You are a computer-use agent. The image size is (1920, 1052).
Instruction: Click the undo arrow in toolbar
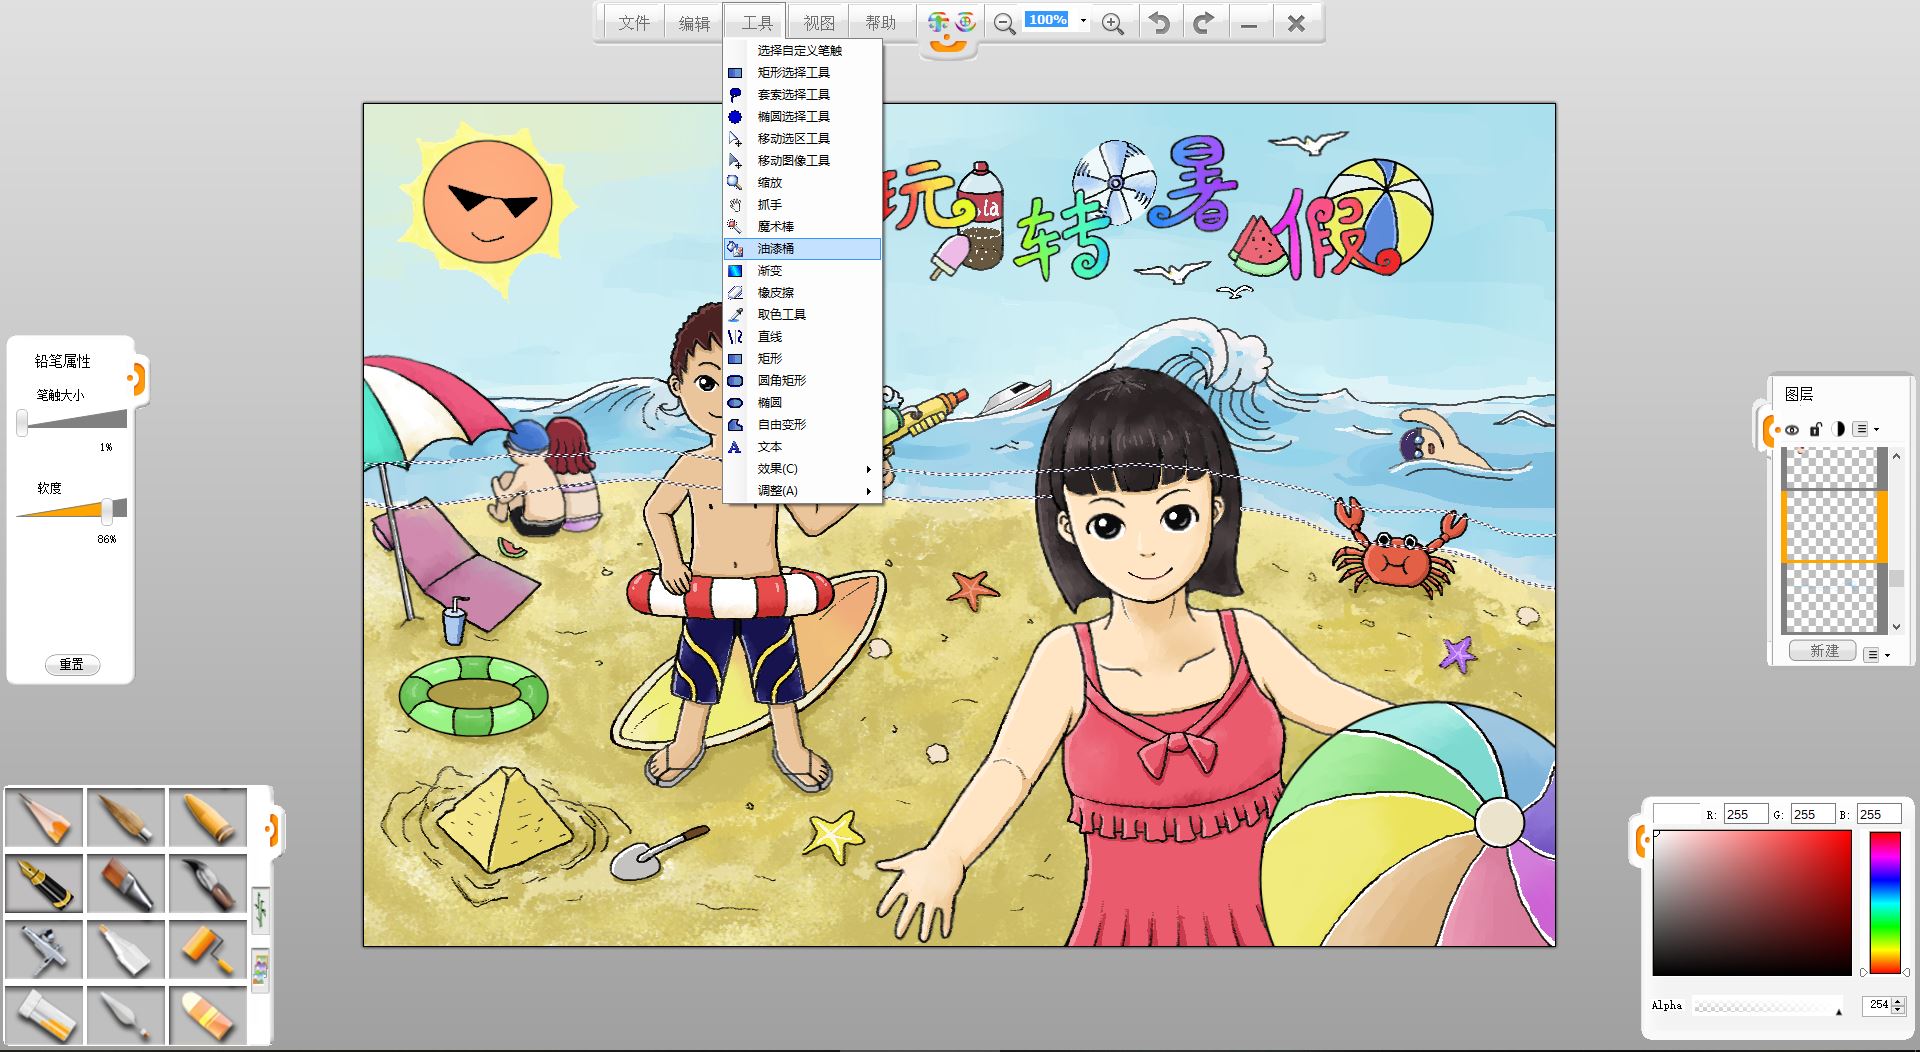pos(1159,23)
